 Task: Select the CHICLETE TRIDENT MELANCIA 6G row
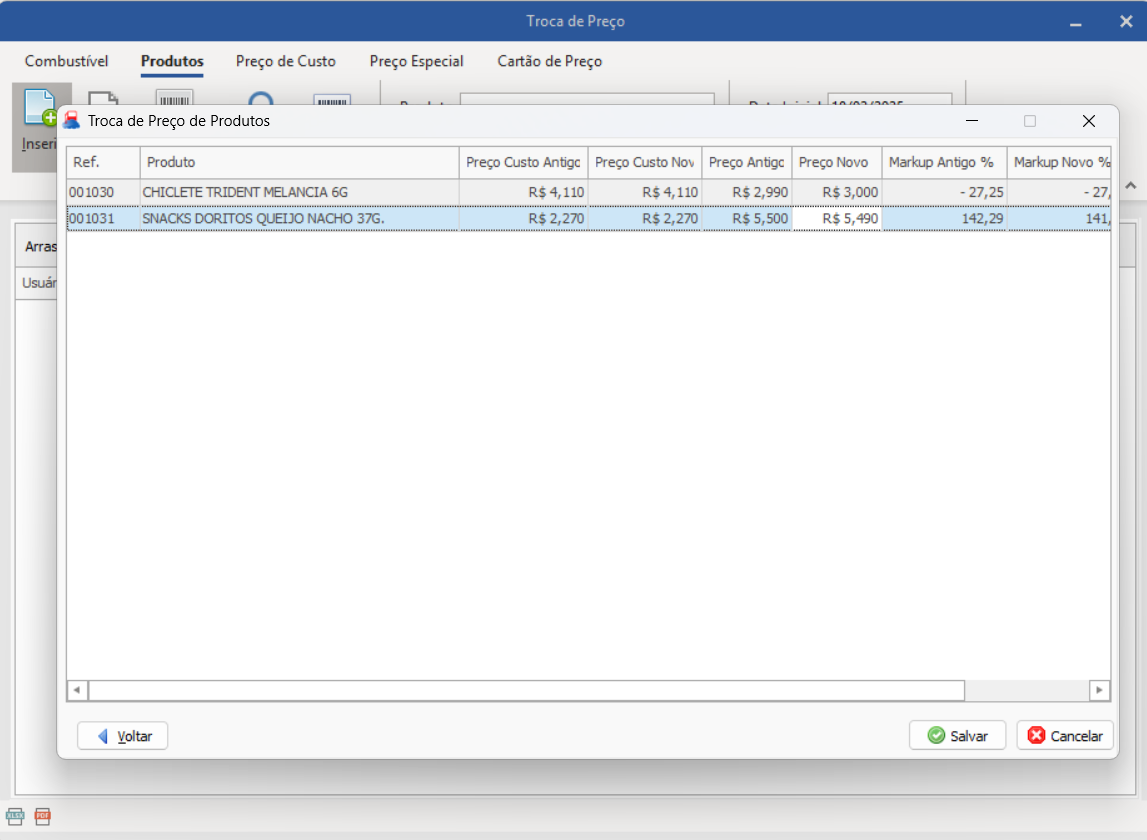(299, 192)
